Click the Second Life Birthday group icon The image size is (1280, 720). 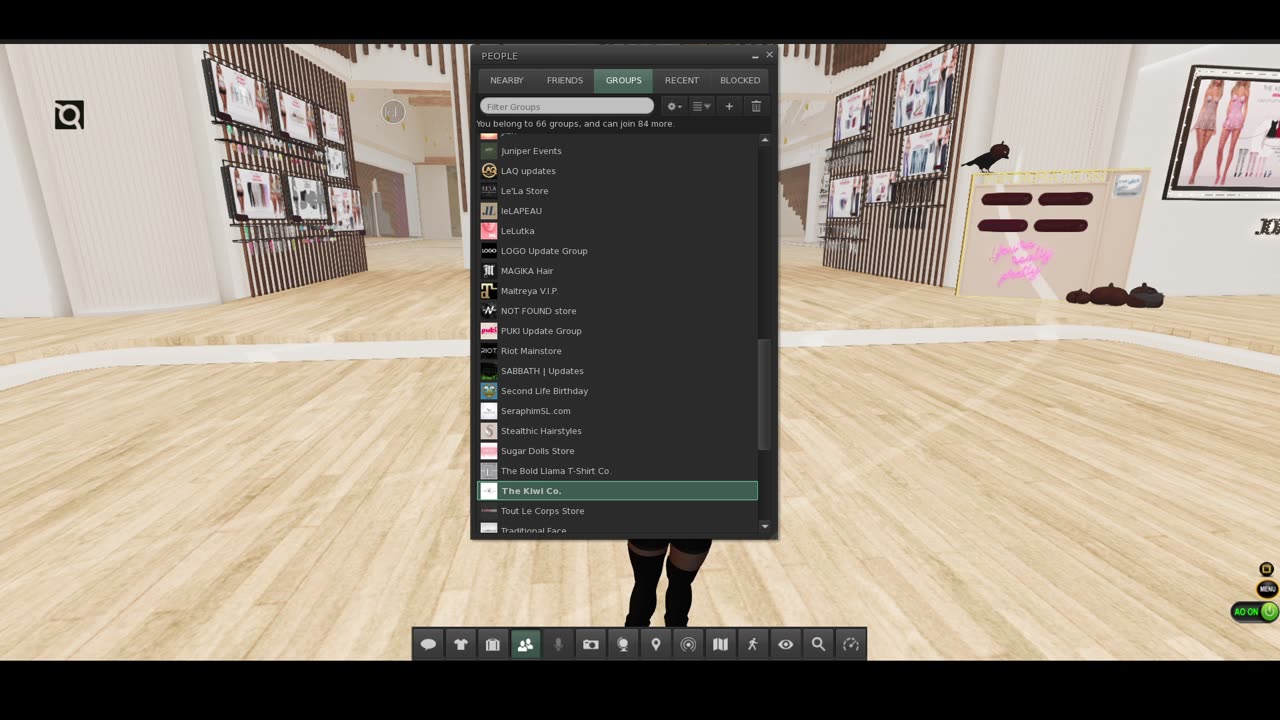click(x=489, y=391)
